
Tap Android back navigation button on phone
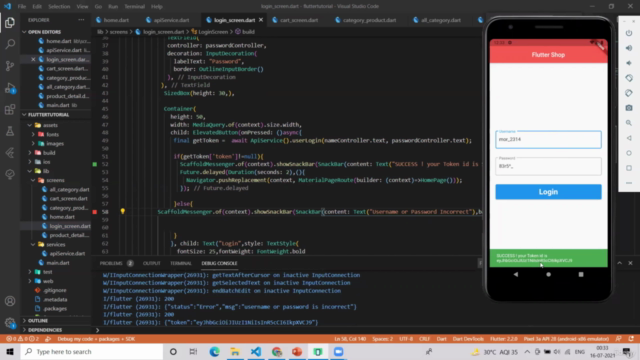[x=516, y=274]
